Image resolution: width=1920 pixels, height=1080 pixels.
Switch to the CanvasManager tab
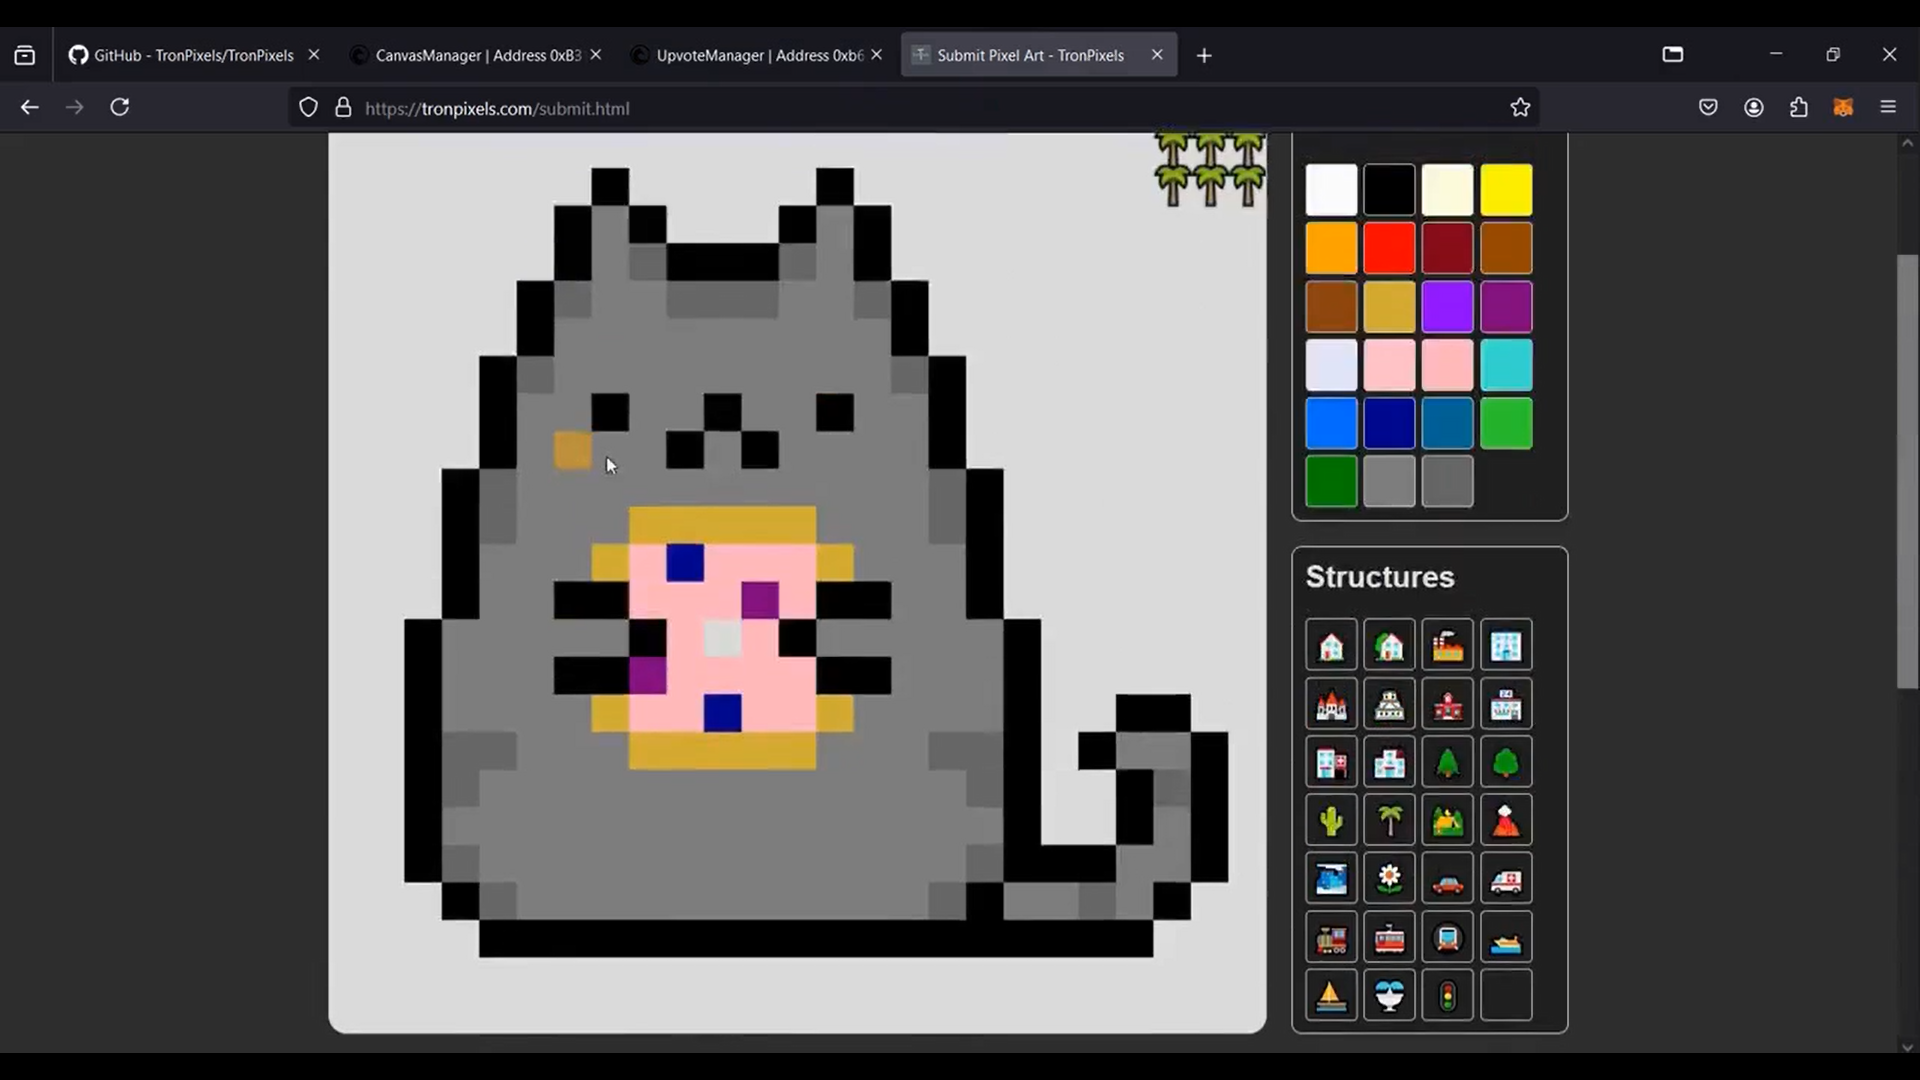point(477,55)
